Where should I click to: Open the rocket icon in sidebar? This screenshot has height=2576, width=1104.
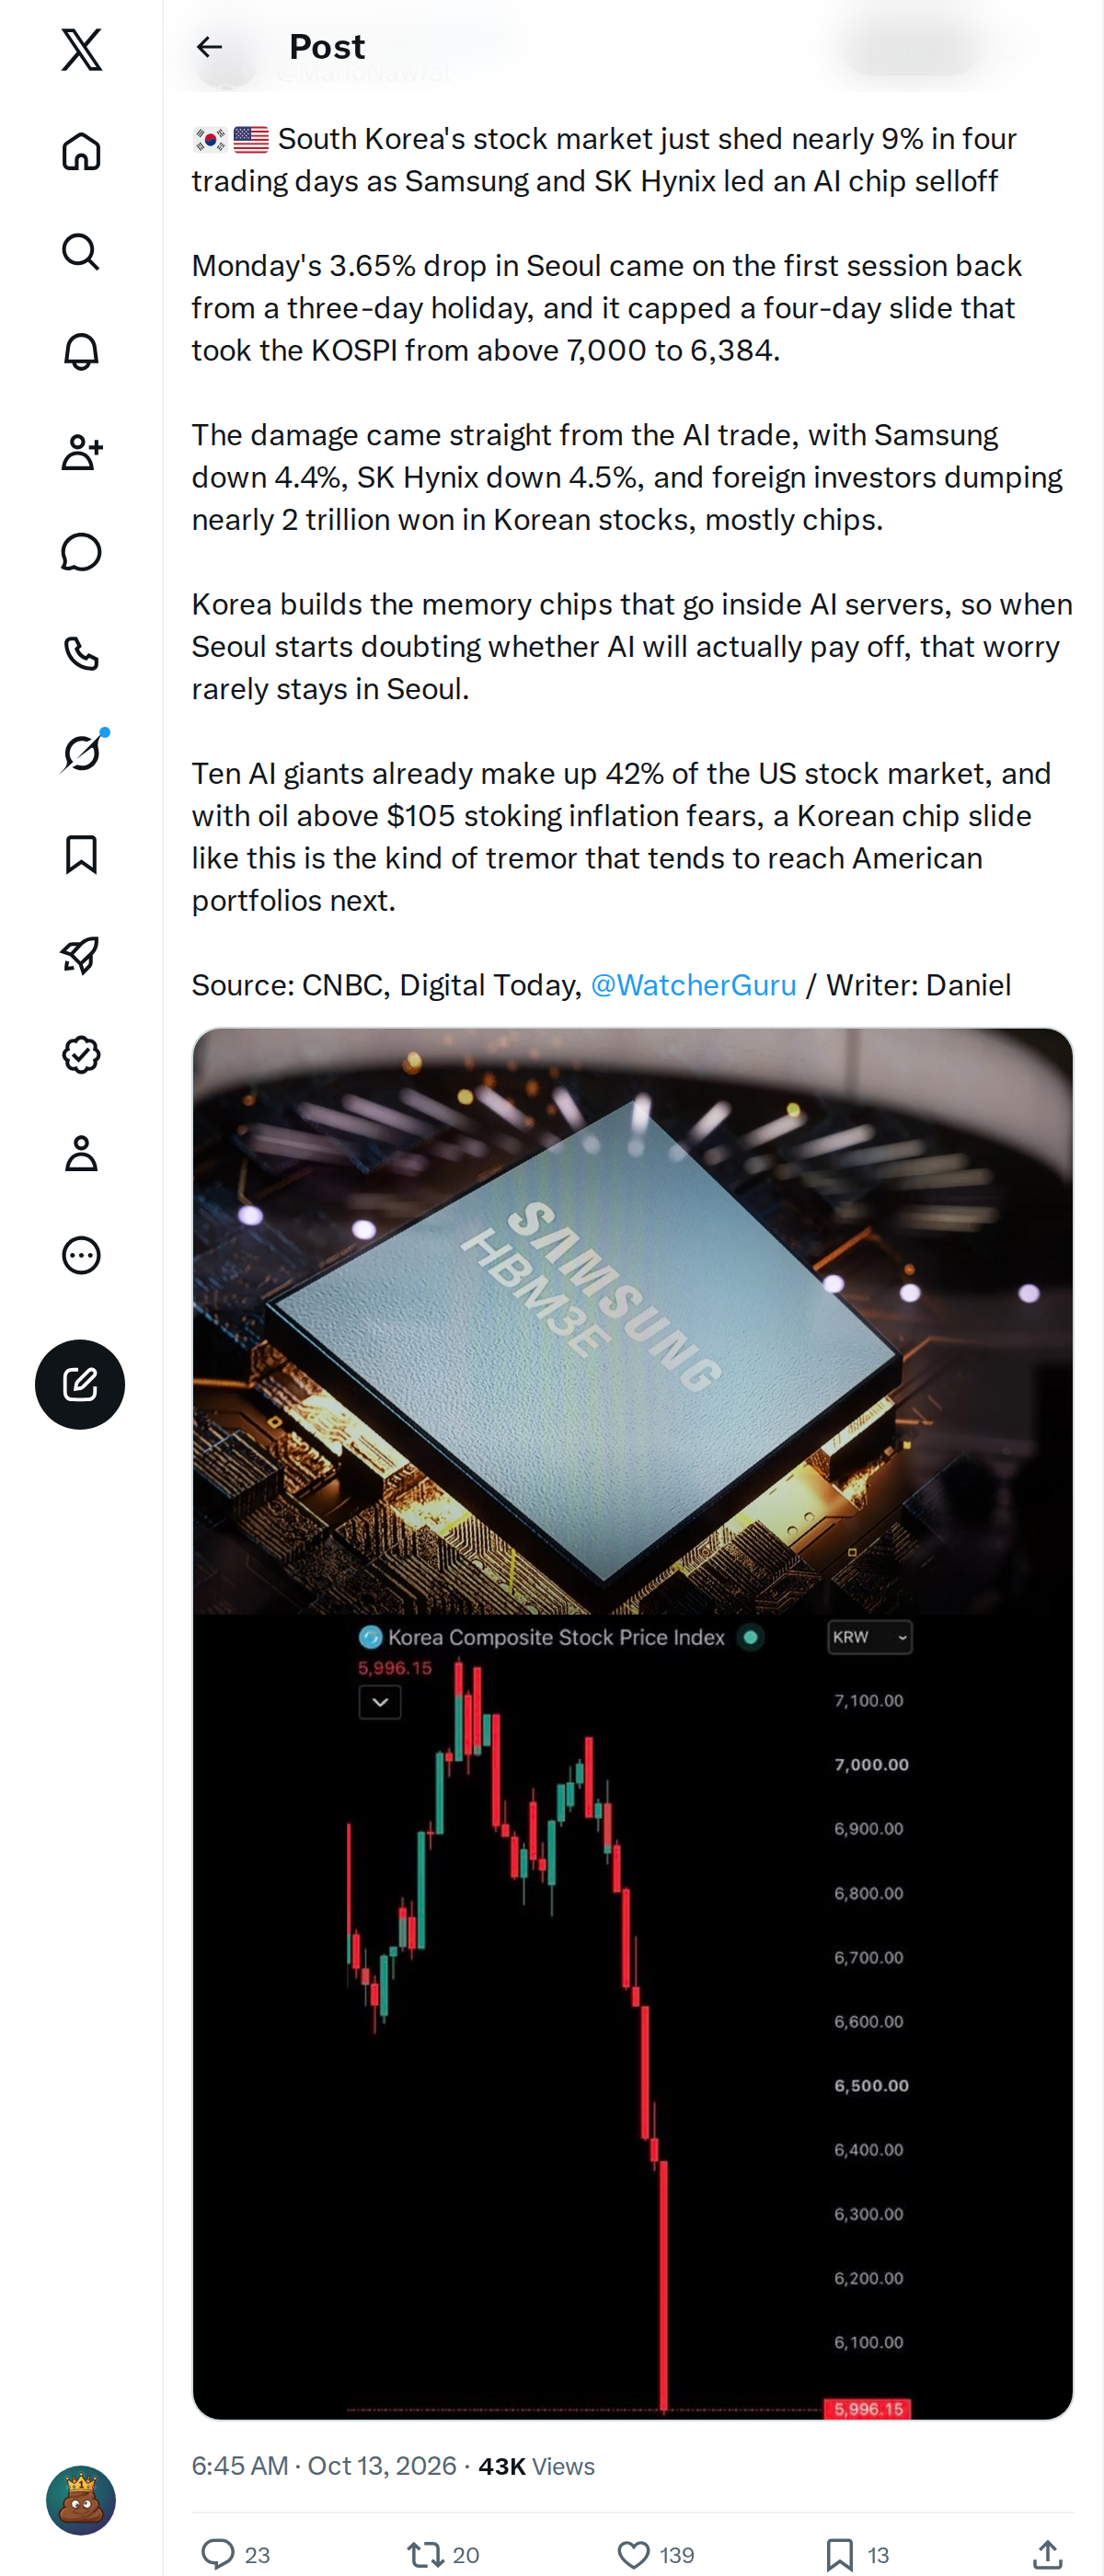point(81,954)
